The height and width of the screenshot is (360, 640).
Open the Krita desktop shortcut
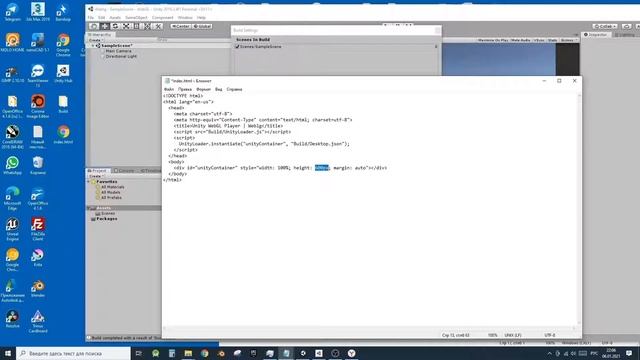38,257
